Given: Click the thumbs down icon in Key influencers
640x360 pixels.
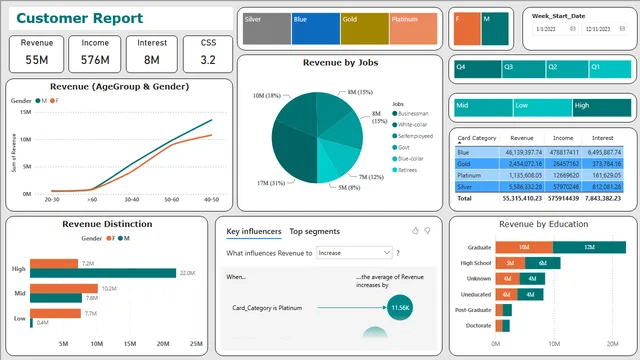Looking at the screenshot, I should pos(427,231).
